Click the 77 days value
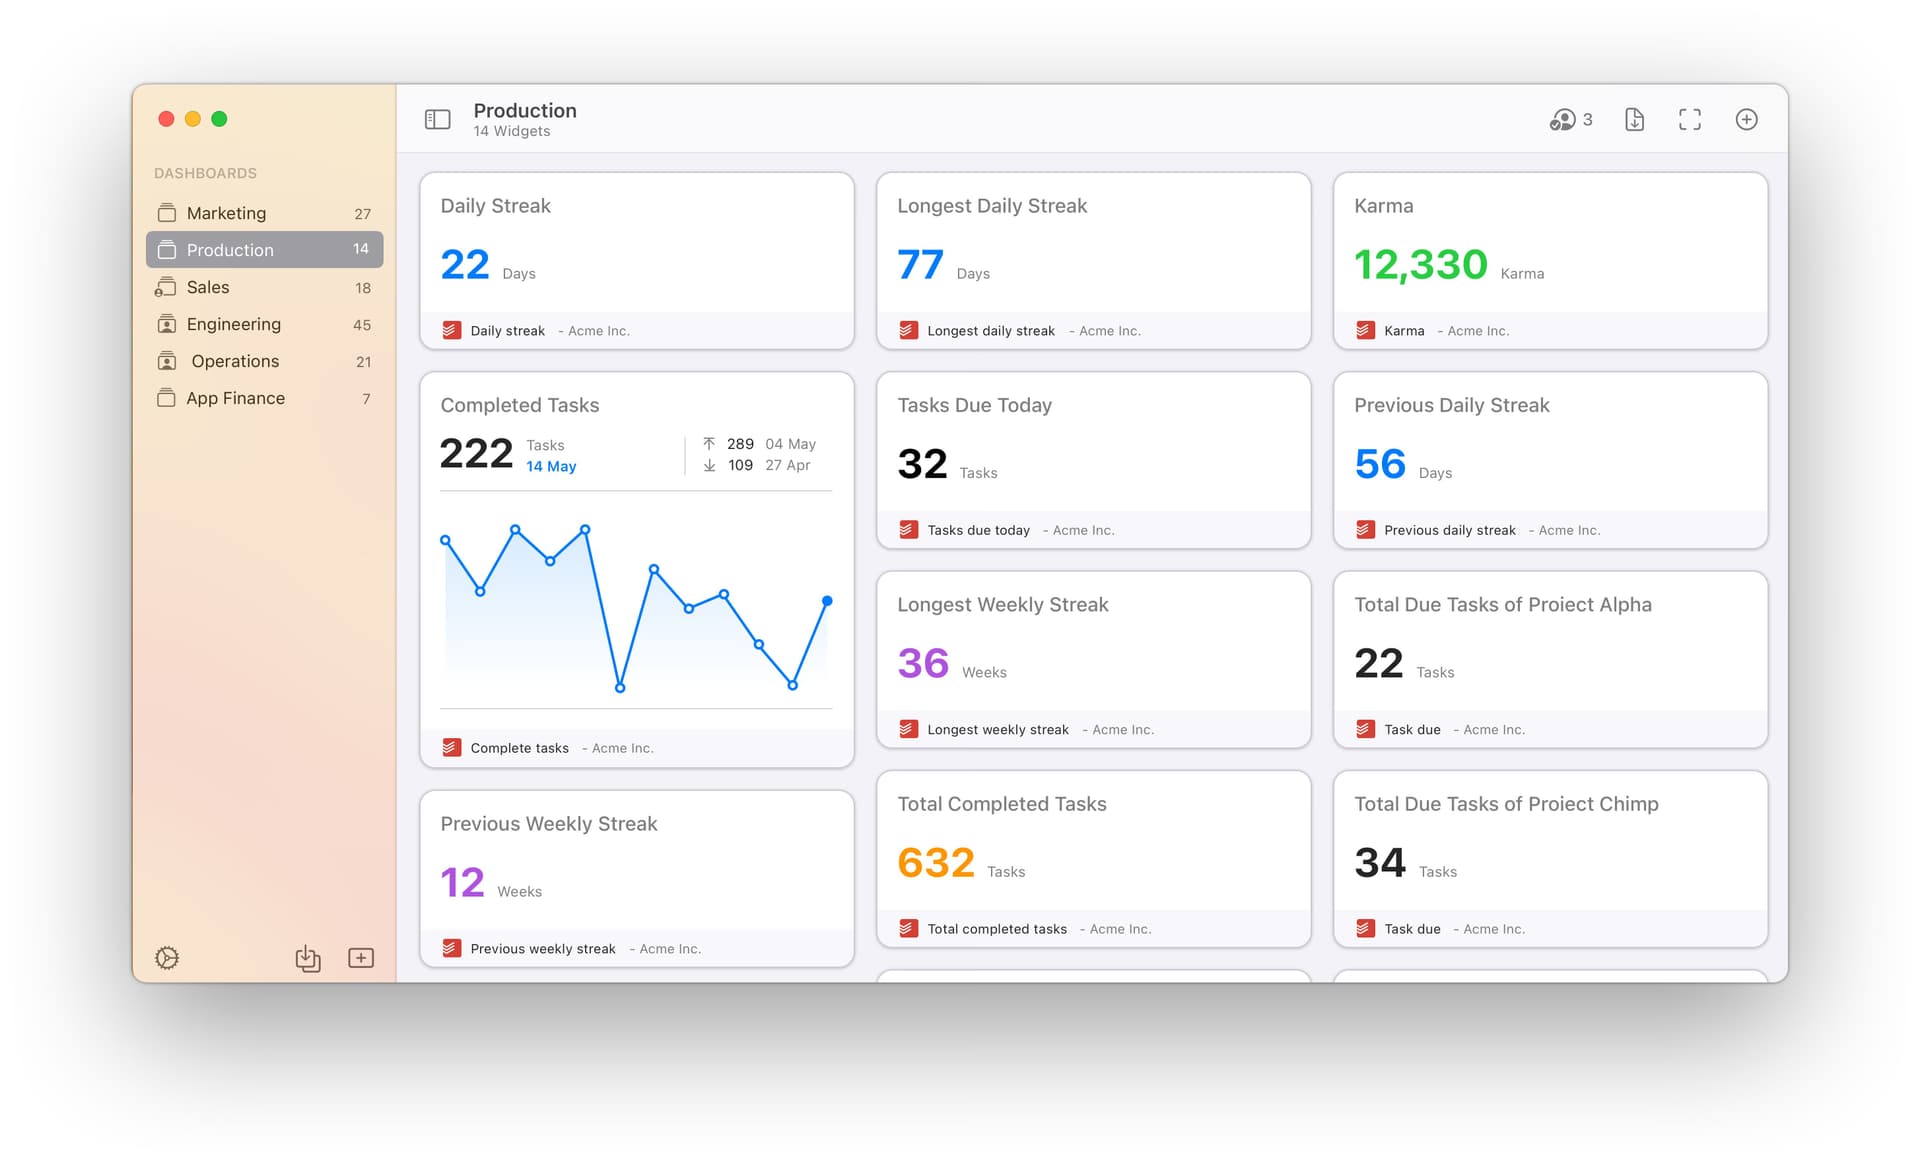Image resolution: width=1920 pixels, height=1162 pixels. click(920, 264)
